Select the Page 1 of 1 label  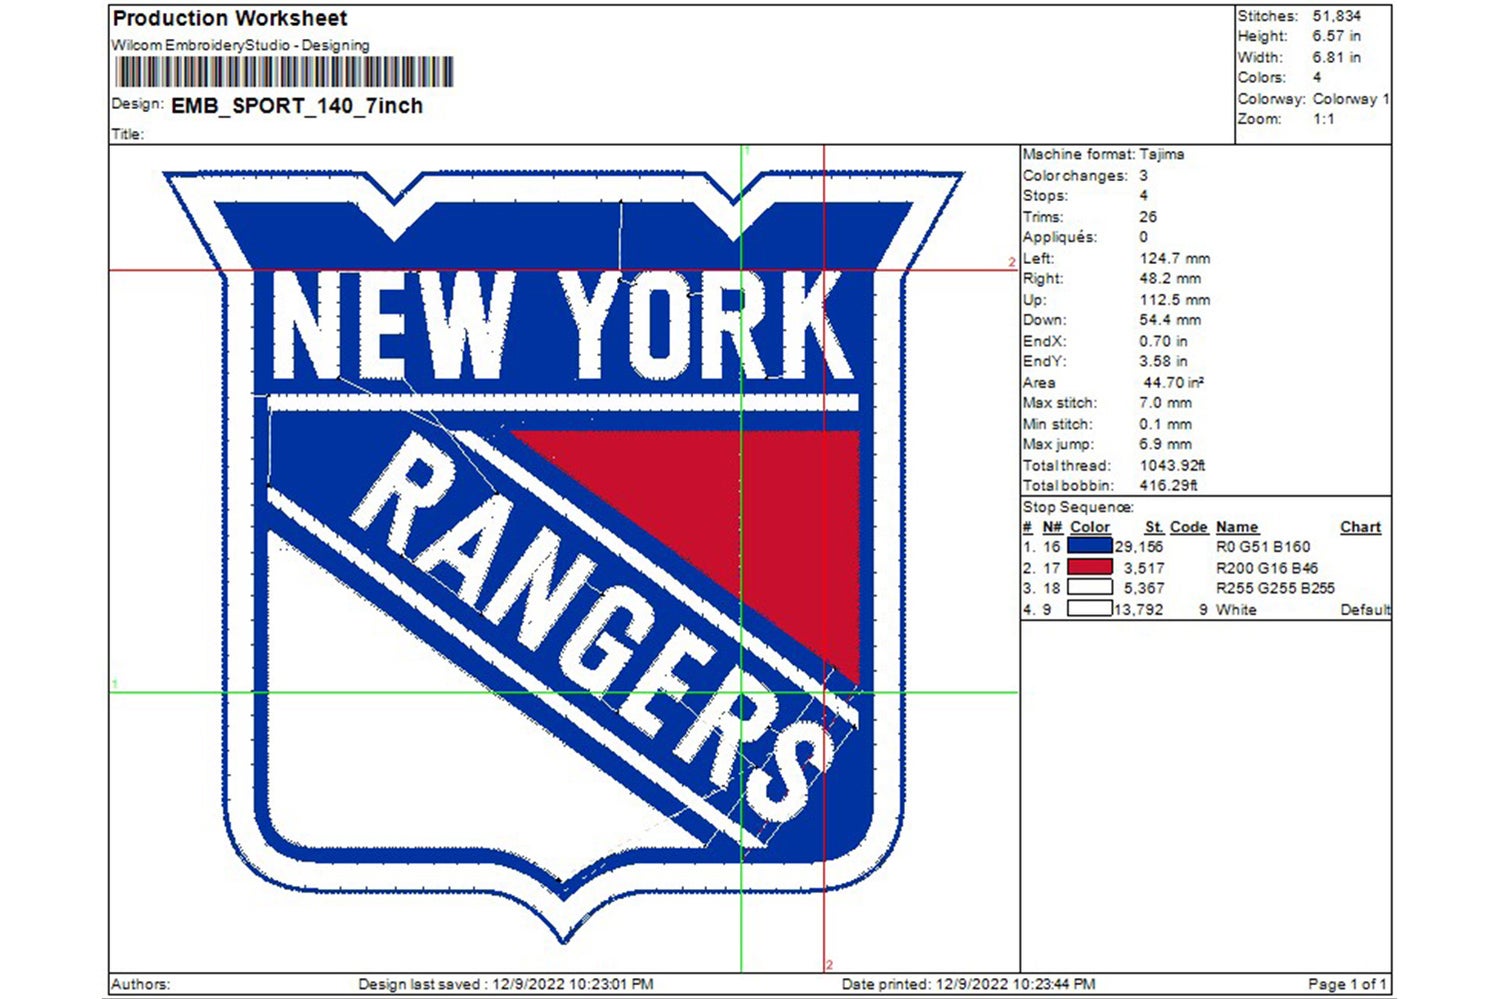tap(1350, 983)
